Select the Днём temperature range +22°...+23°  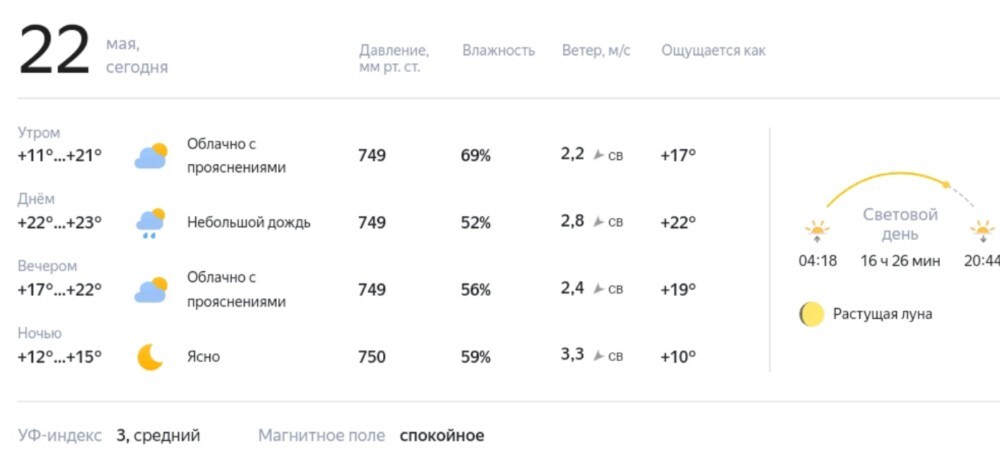coord(60,222)
